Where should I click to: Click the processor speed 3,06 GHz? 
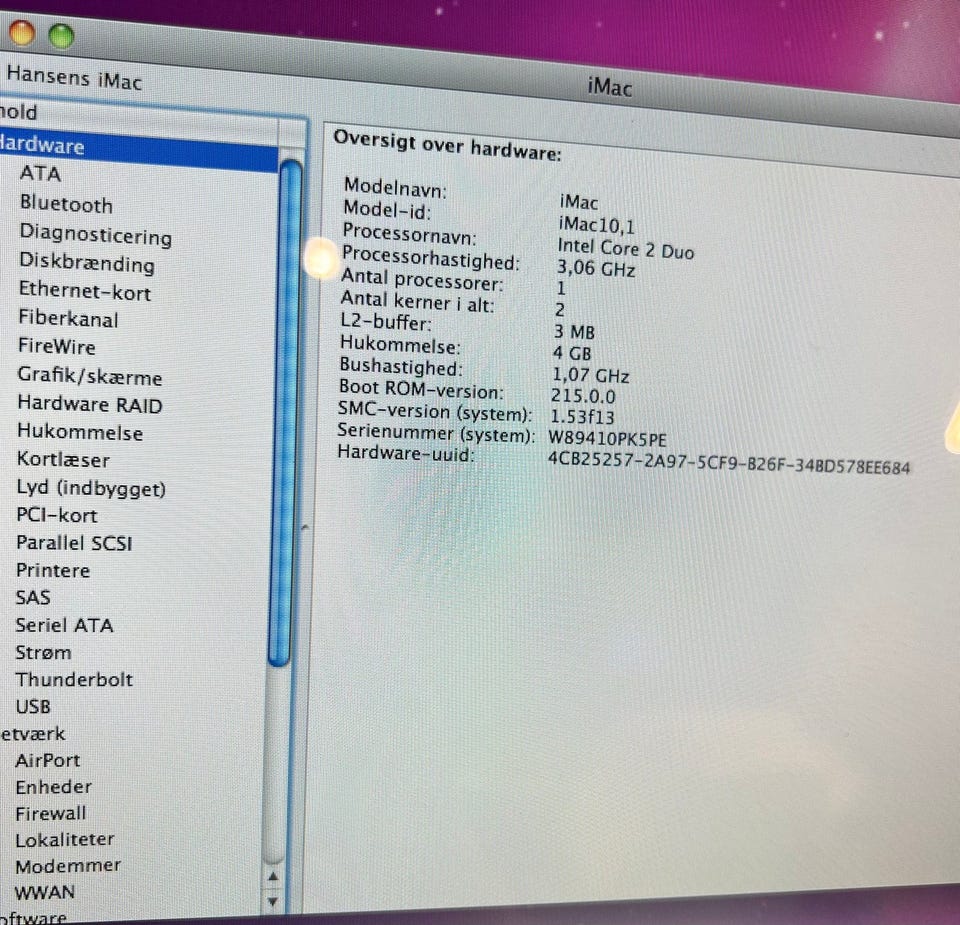(x=596, y=268)
